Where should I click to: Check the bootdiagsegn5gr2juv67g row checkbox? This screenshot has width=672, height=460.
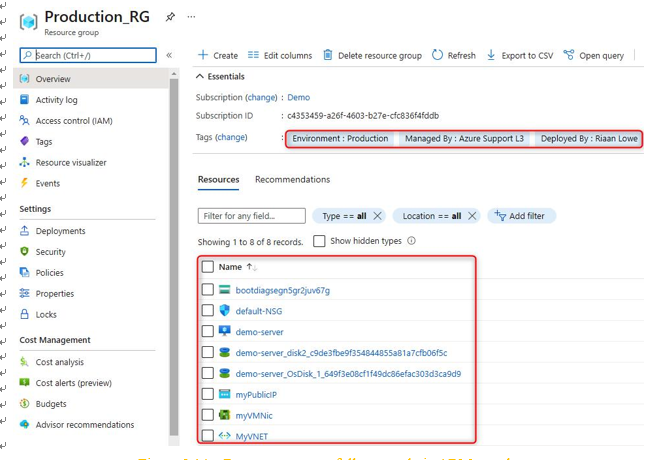[x=208, y=289]
